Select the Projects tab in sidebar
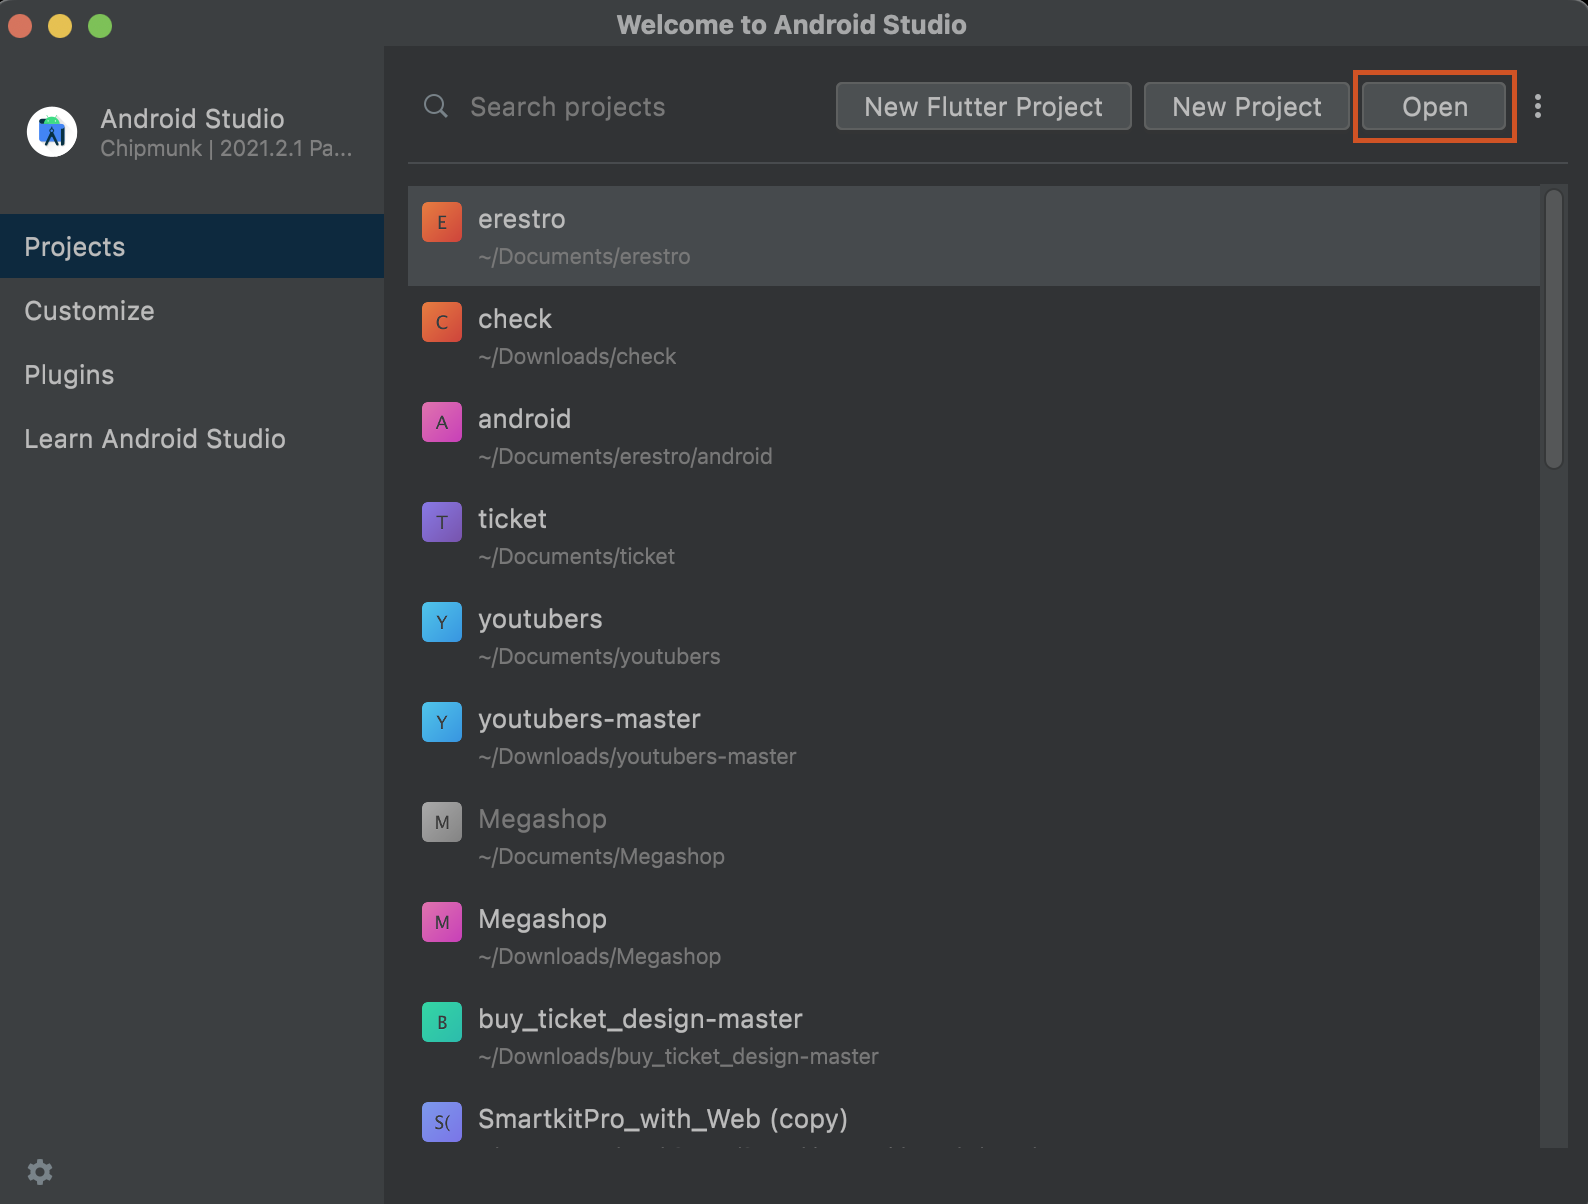Screen dimensions: 1588x1204 pyautogui.click(x=192, y=246)
